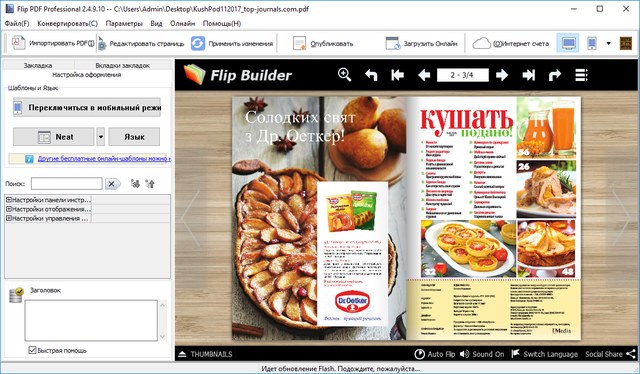Expand Настройки отображения… tree node
This screenshot has height=374, width=640.
tap(9, 209)
